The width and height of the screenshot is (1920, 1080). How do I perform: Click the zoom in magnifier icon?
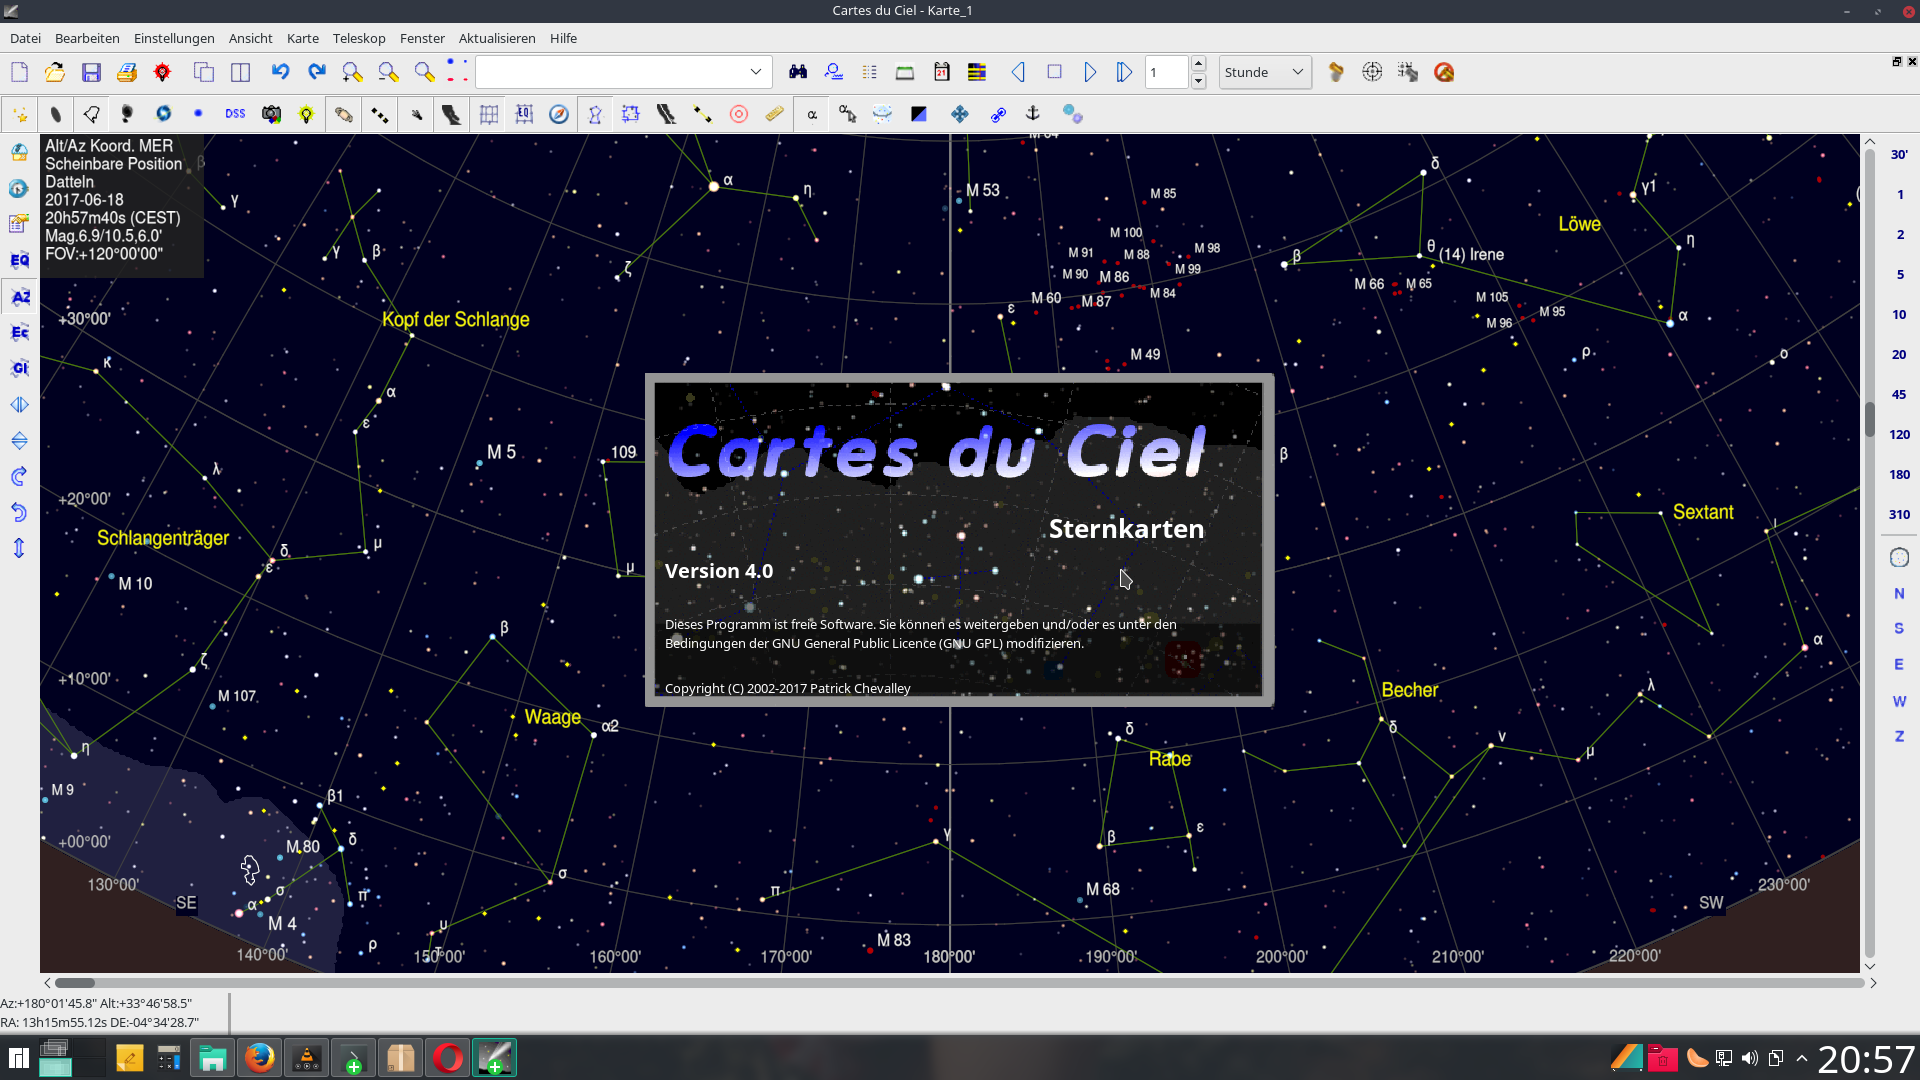352,72
